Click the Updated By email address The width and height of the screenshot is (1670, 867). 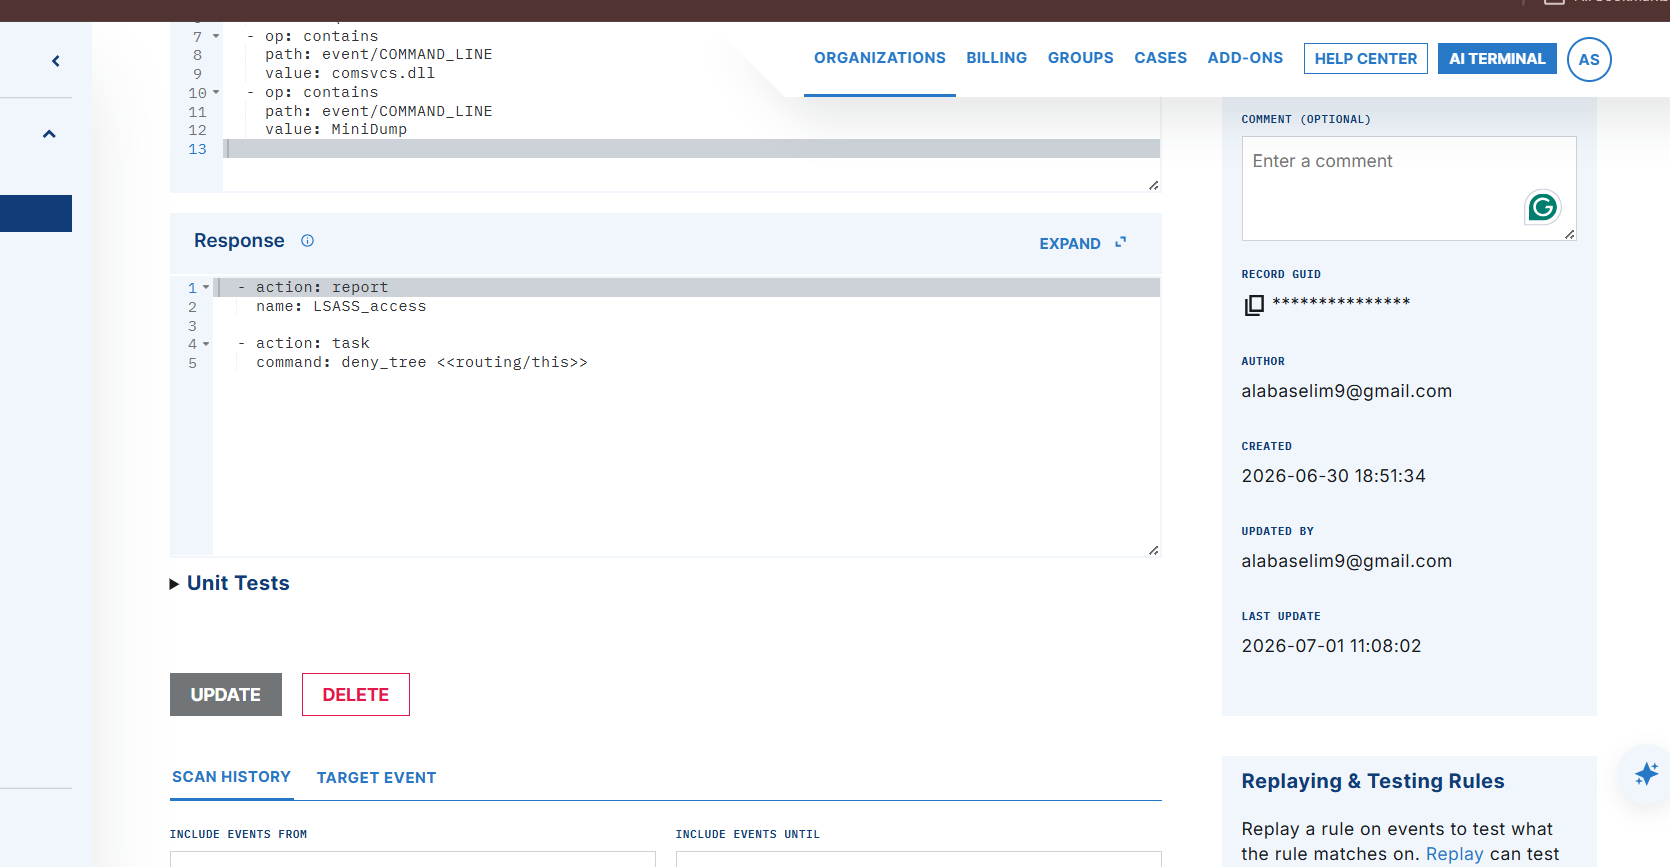pyautogui.click(x=1346, y=561)
